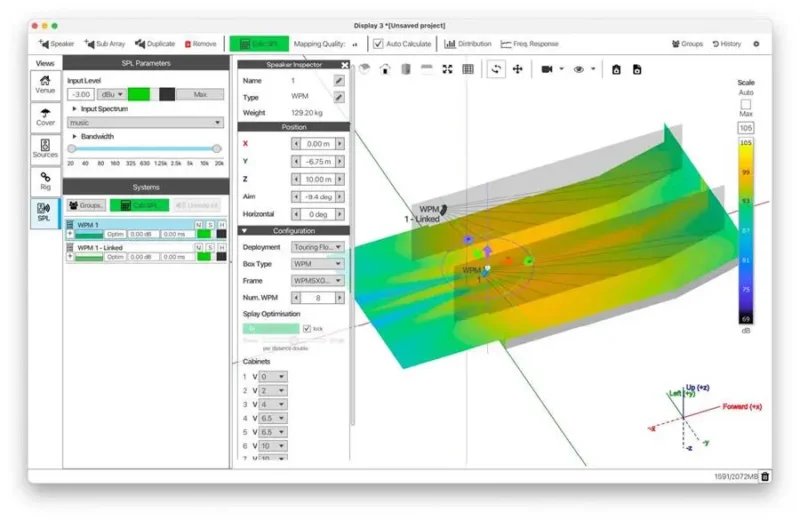Add a Sub Array
Image resolution: width=800 pixels, height=520 pixels.
[x=105, y=44]
